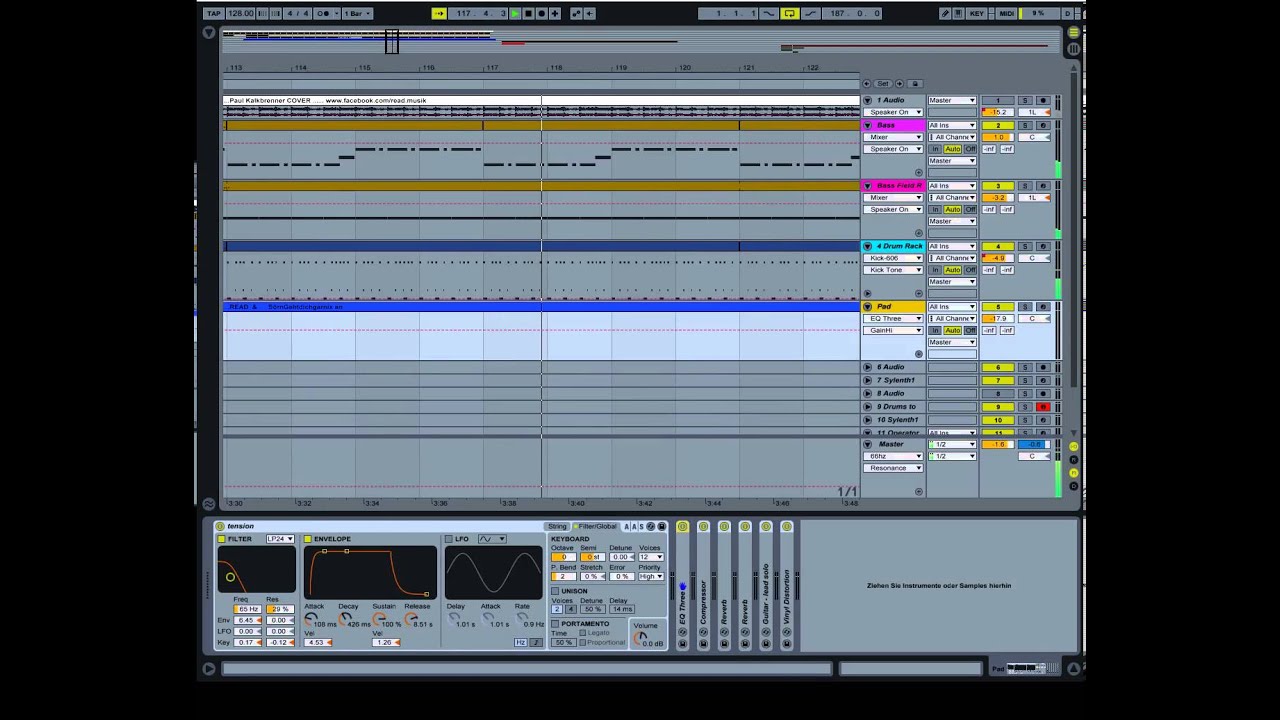
Task: Select LFO rate Hz mode button
Action: [x=521, y=642]
